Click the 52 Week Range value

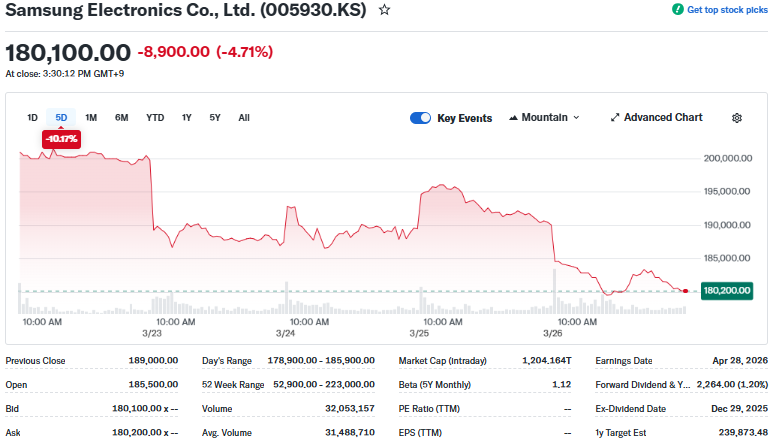(324, 384)
